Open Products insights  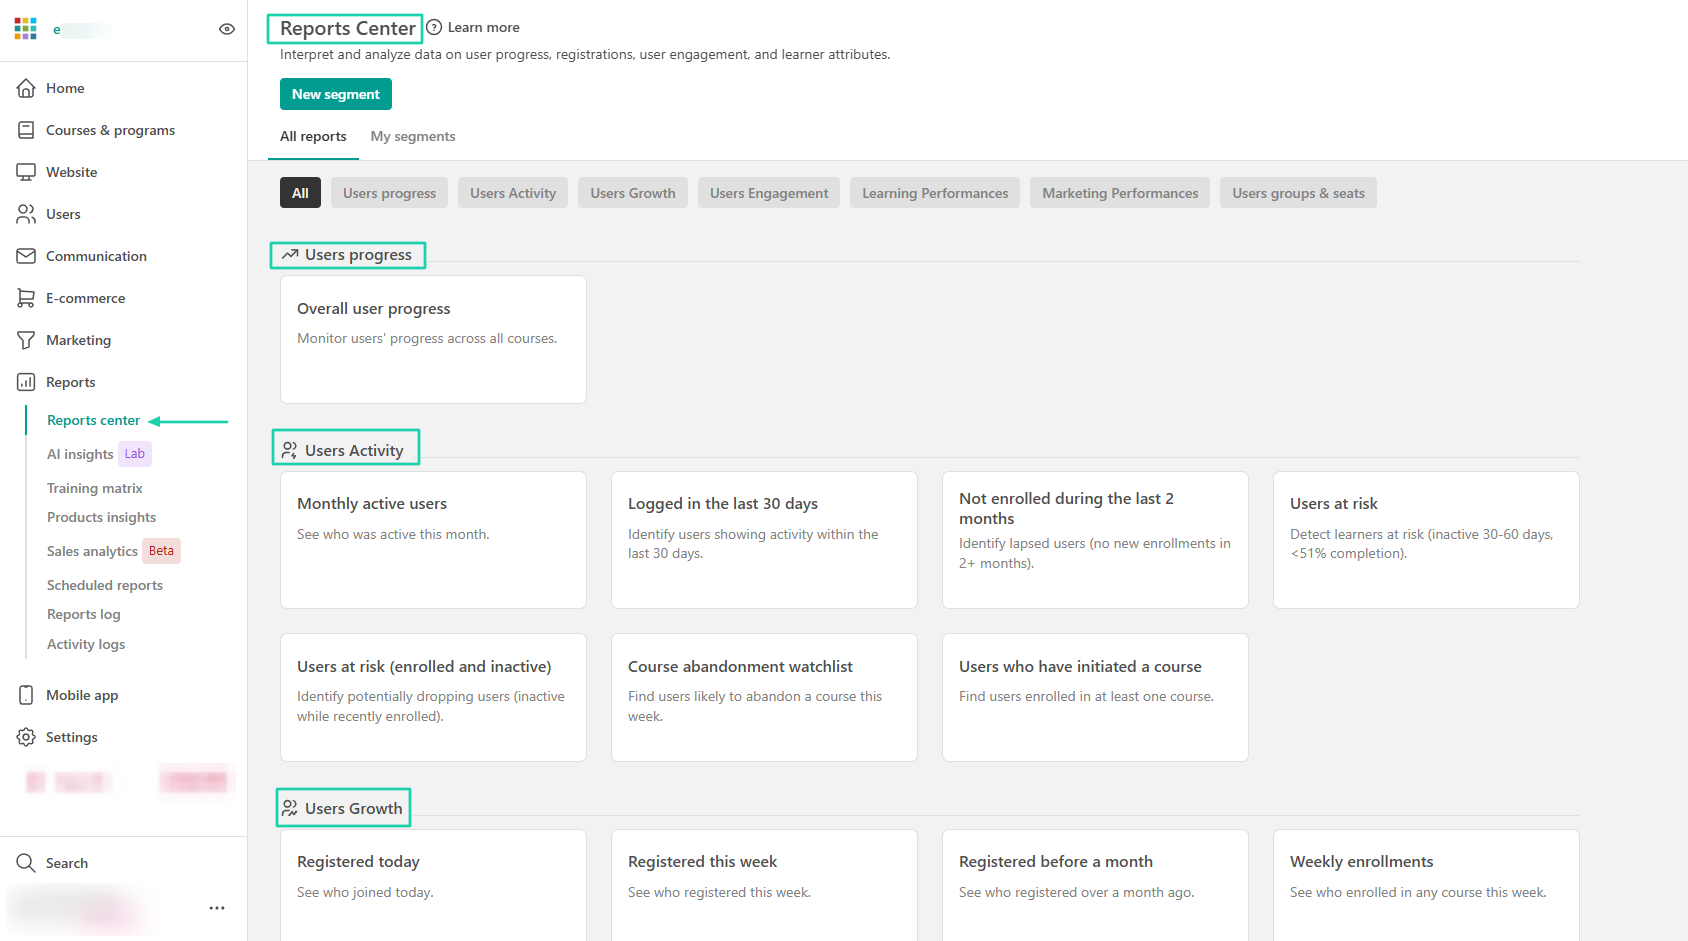(101, 517)
